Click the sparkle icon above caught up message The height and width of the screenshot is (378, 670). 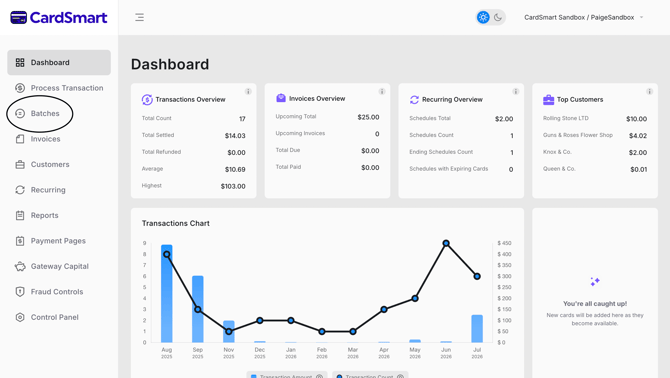point(595,281)
